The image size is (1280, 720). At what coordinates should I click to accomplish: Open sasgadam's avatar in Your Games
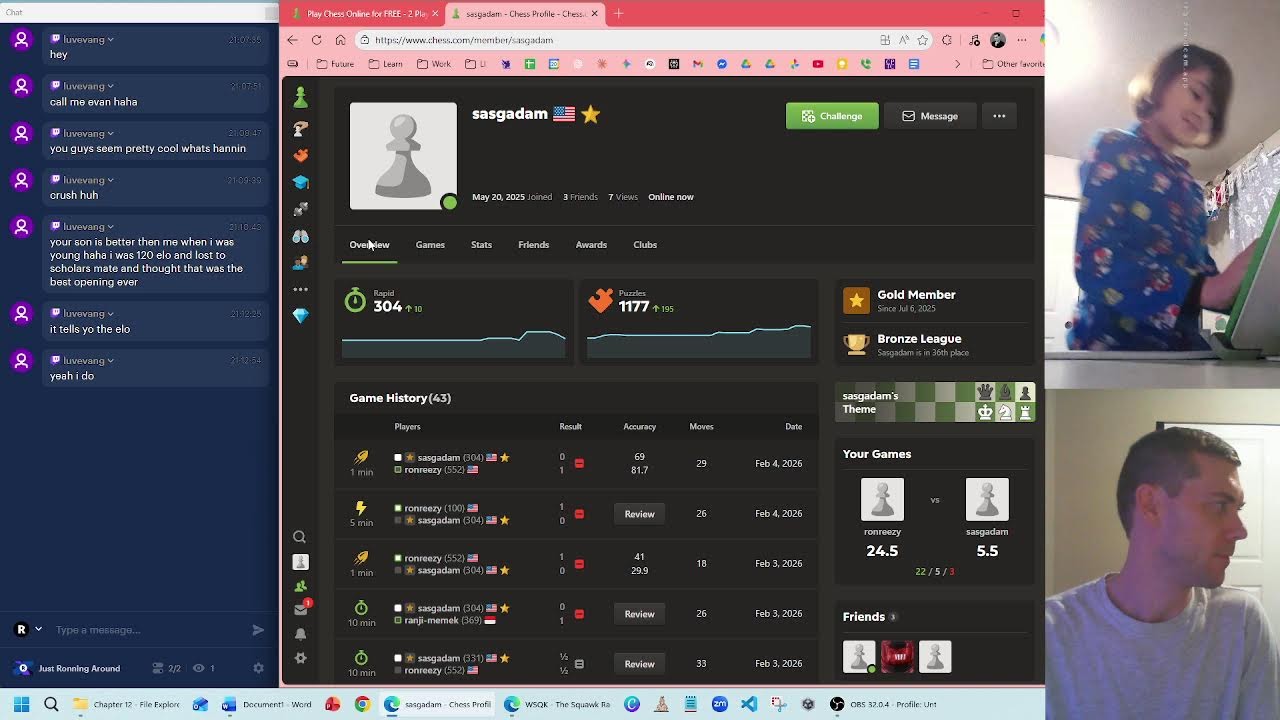(987, 499)
